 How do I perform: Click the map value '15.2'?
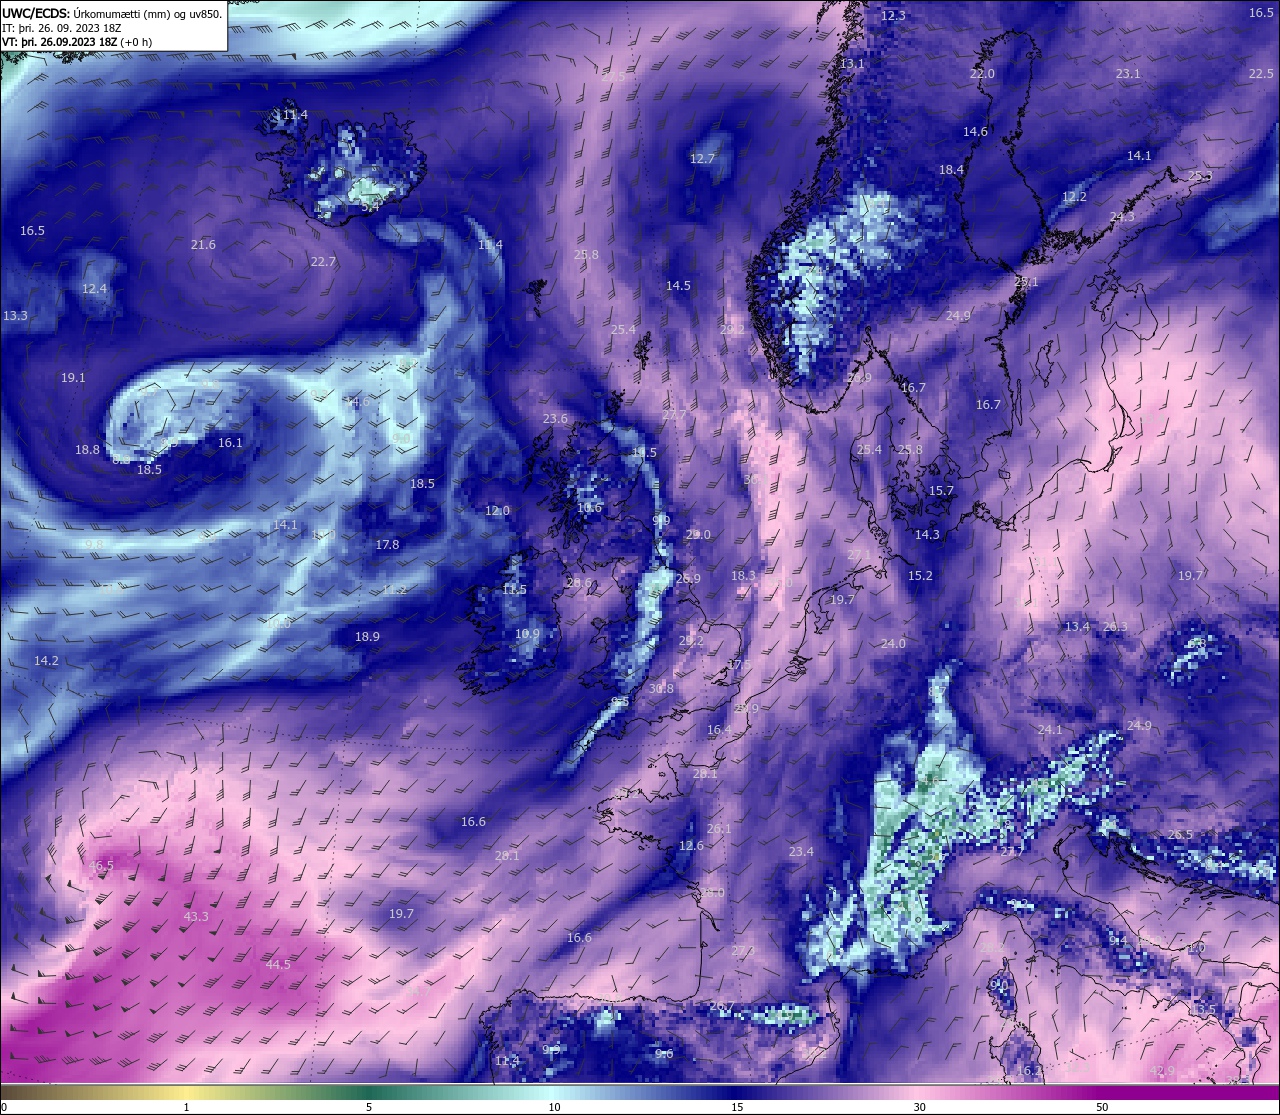920,575
